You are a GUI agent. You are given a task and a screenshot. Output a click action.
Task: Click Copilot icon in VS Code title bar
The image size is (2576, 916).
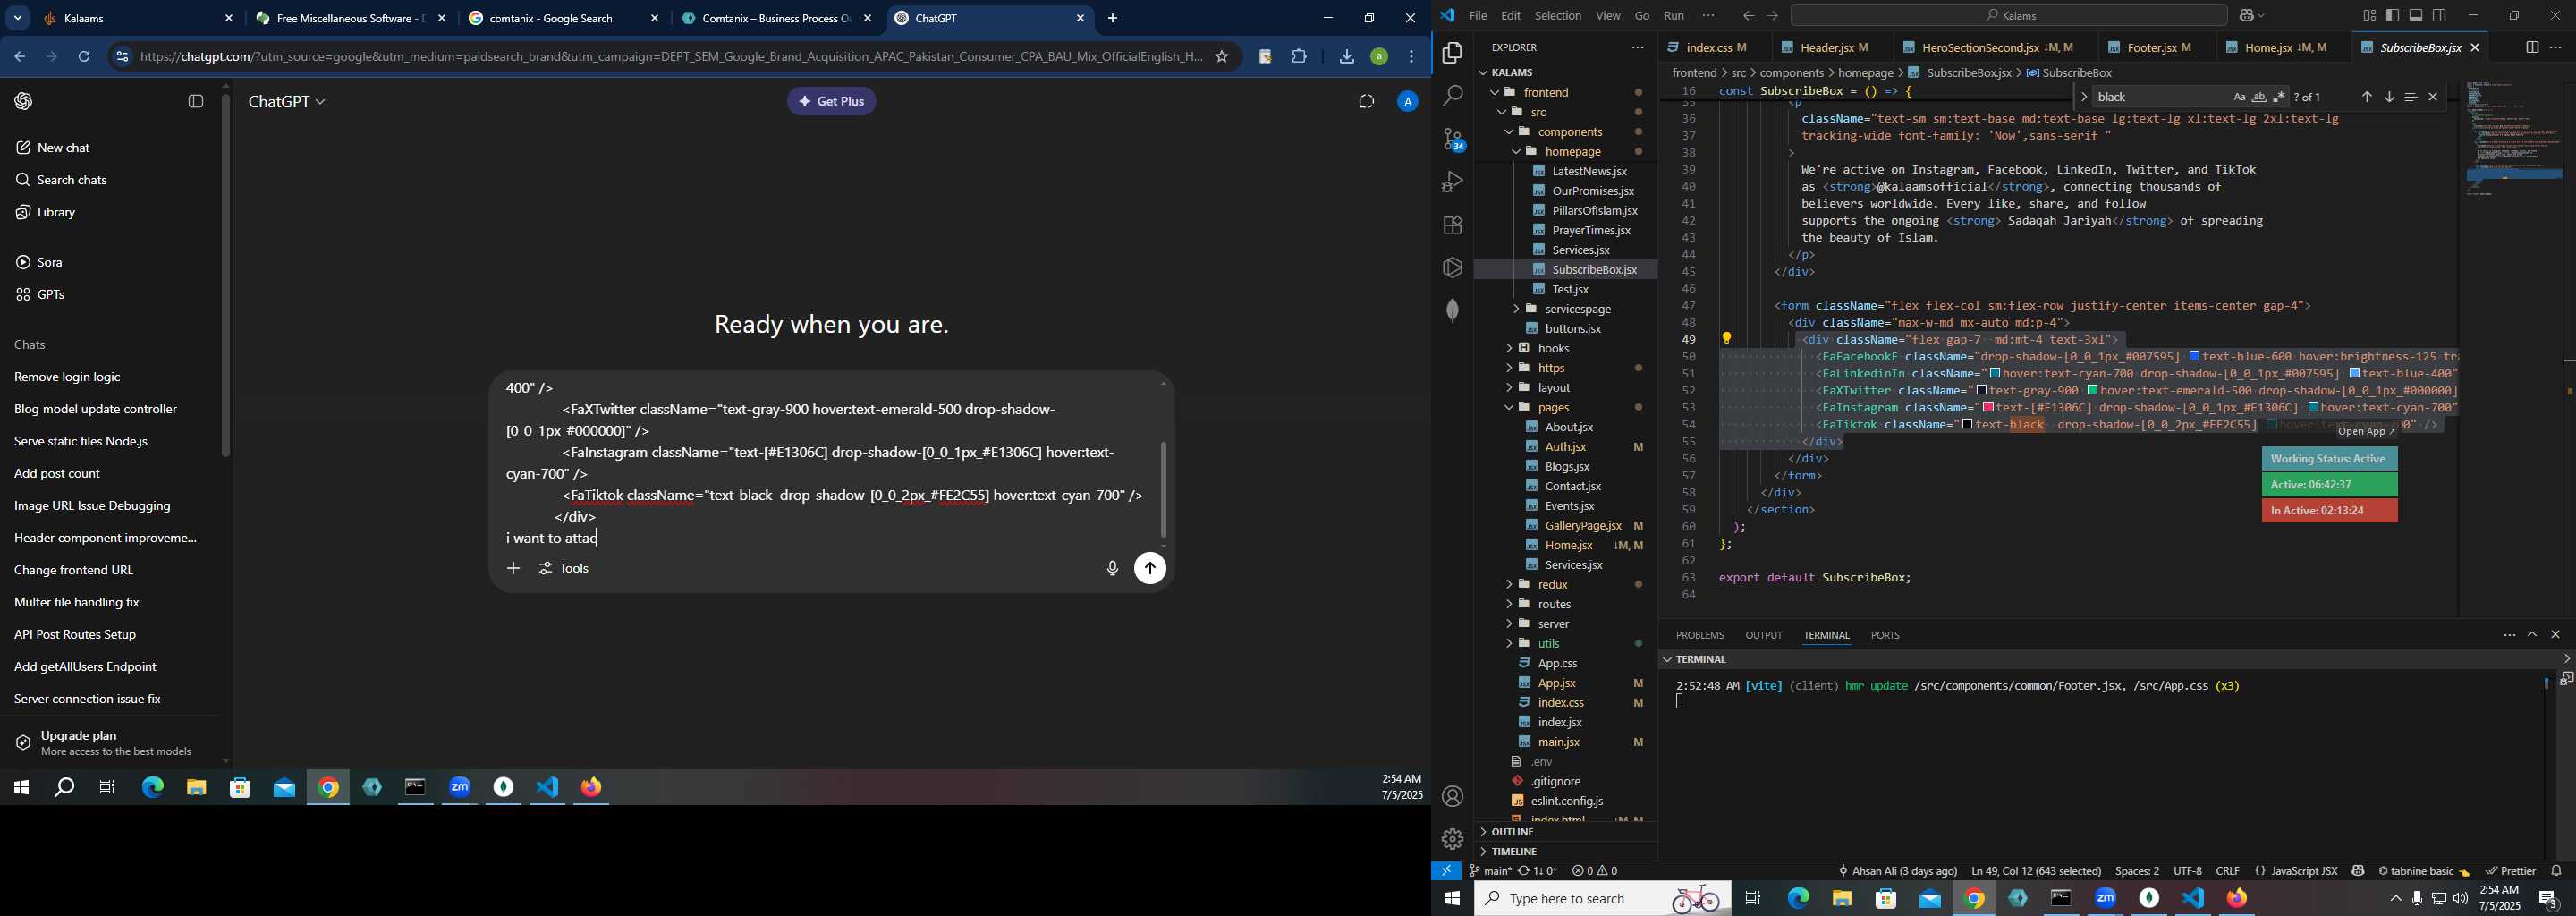pos(2249,16)
